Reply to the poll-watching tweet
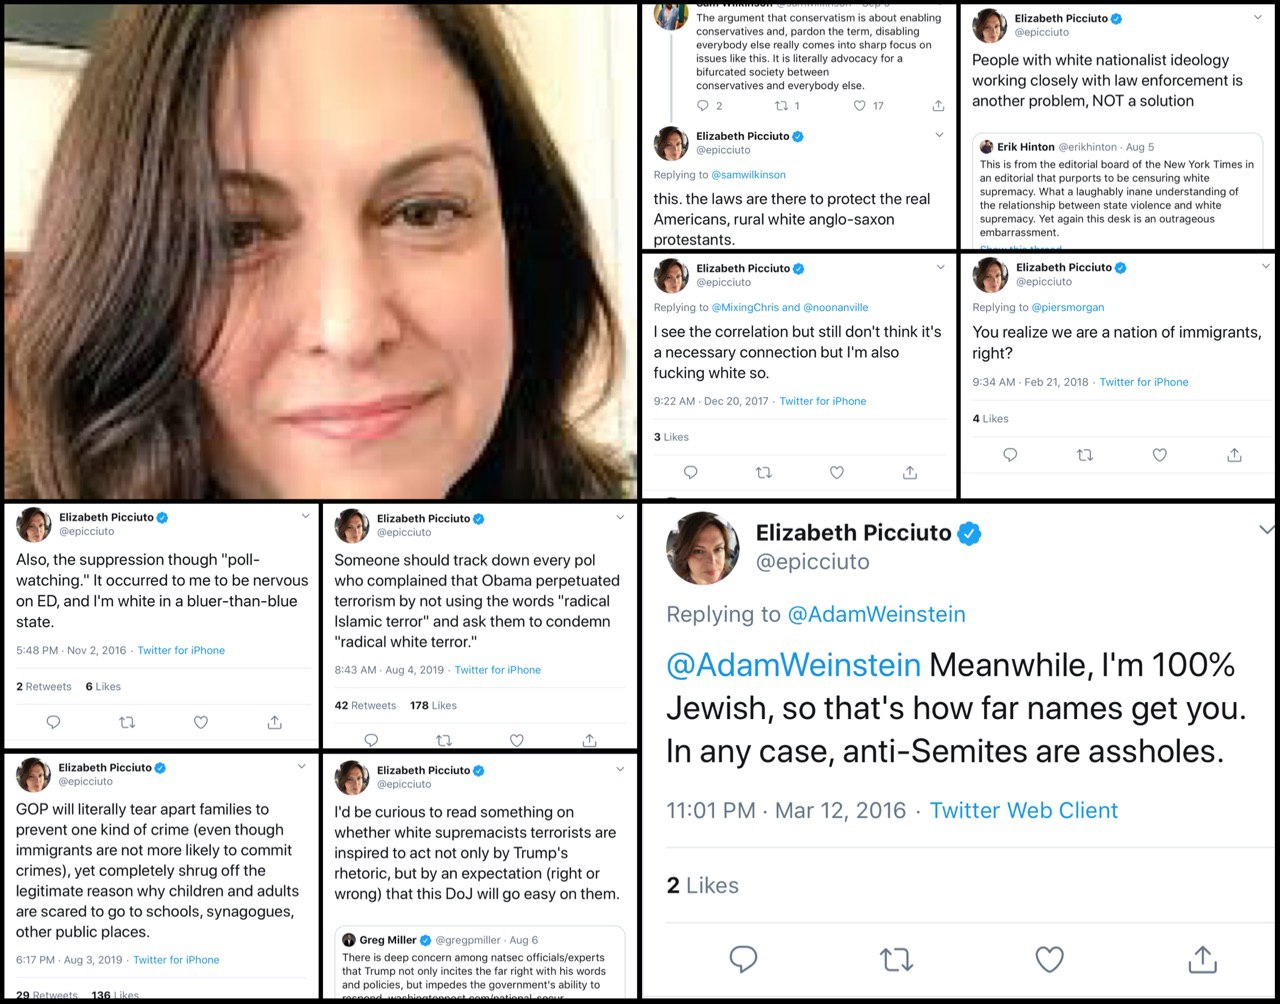 click(54, 722)
